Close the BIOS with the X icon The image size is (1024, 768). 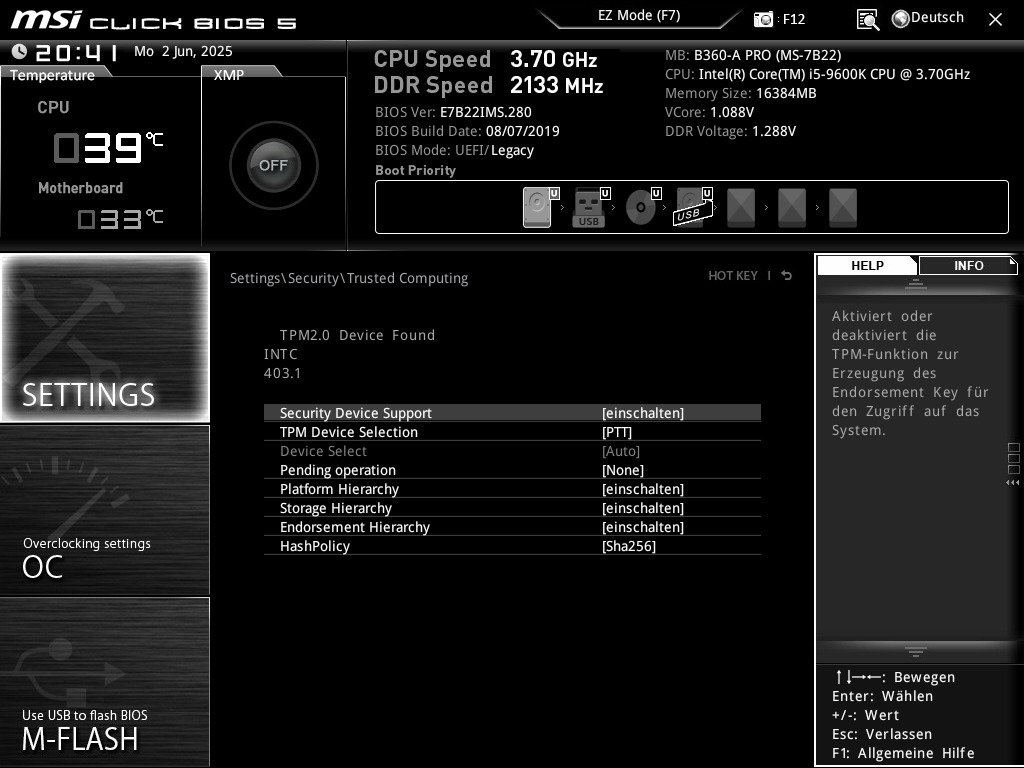point(995,20)
